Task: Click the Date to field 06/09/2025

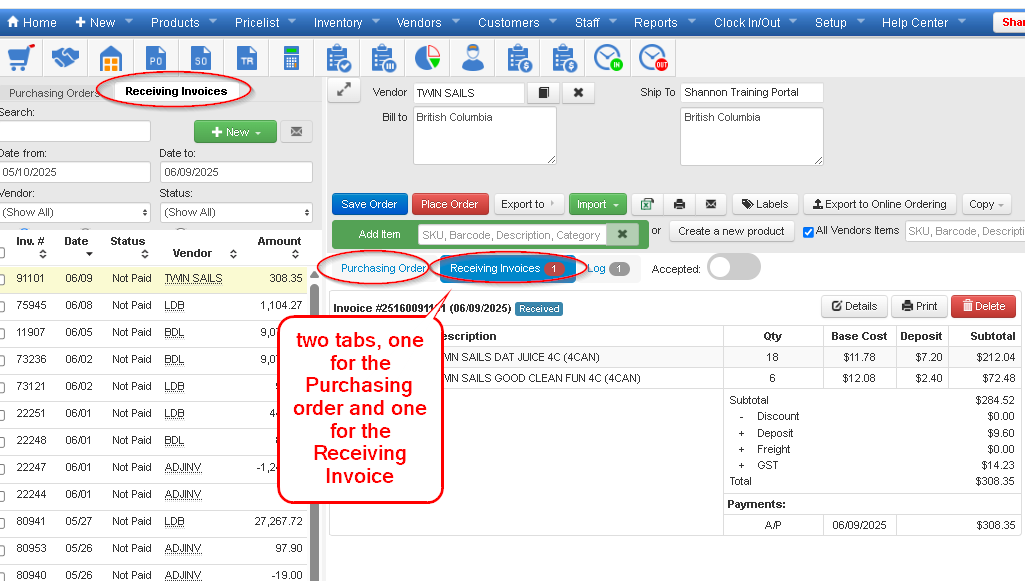Action: click(236, 172)
